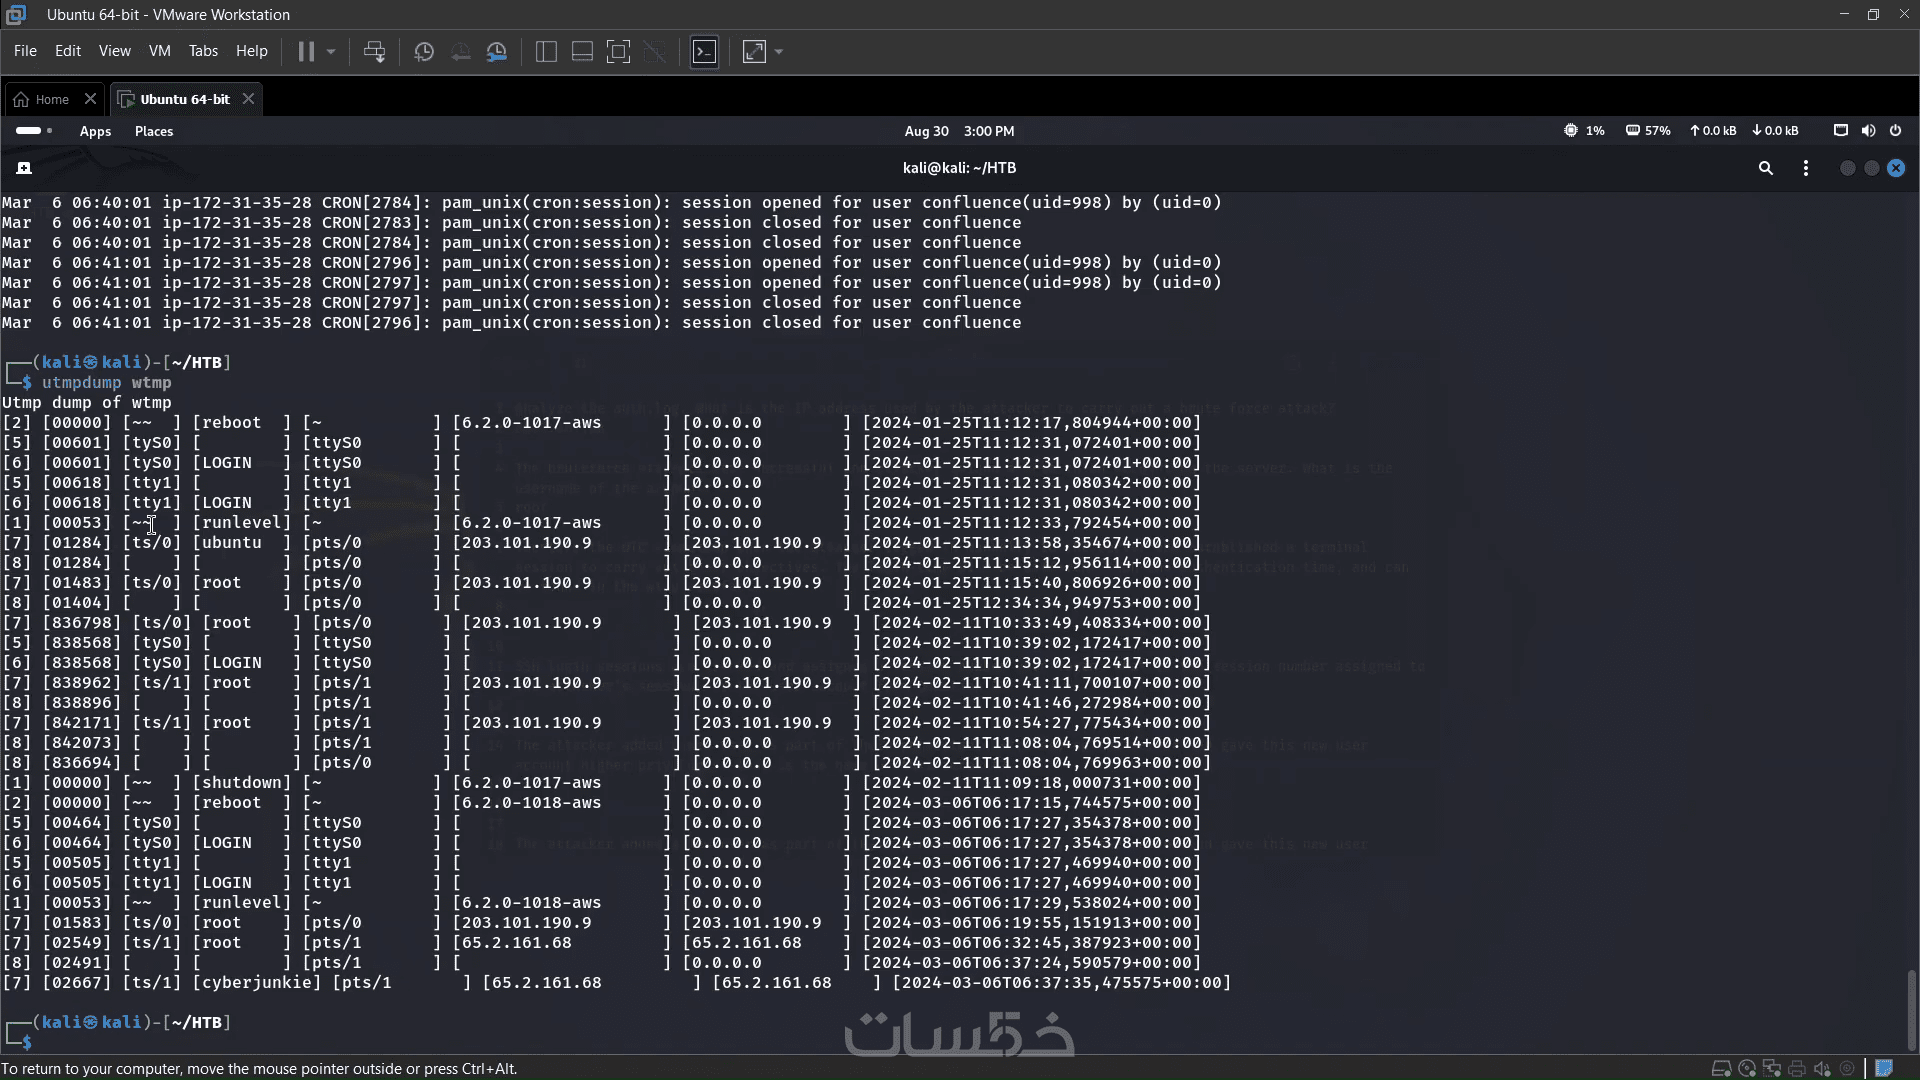The width and height of the screenshot is (1920, 1080).
Task: Toggle the console view button
Action: point(704,52)
